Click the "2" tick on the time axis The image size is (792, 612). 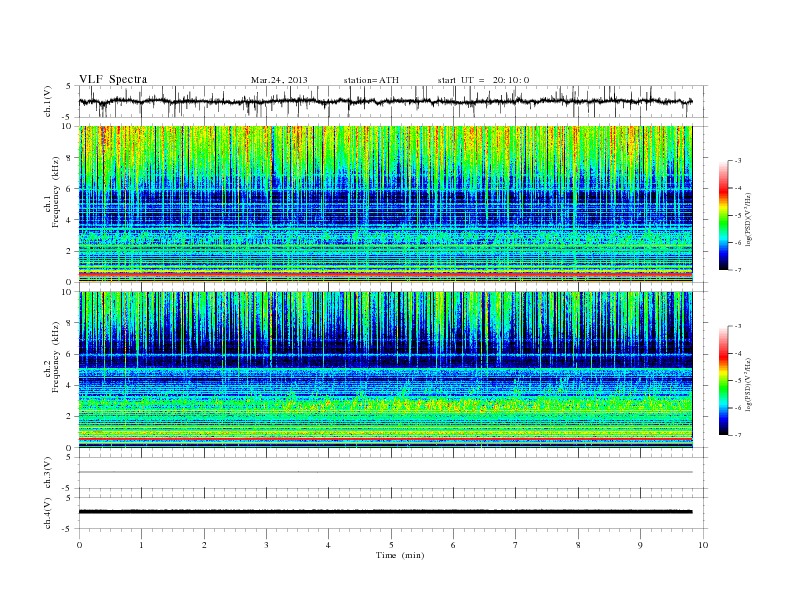(x=204, y=545)
